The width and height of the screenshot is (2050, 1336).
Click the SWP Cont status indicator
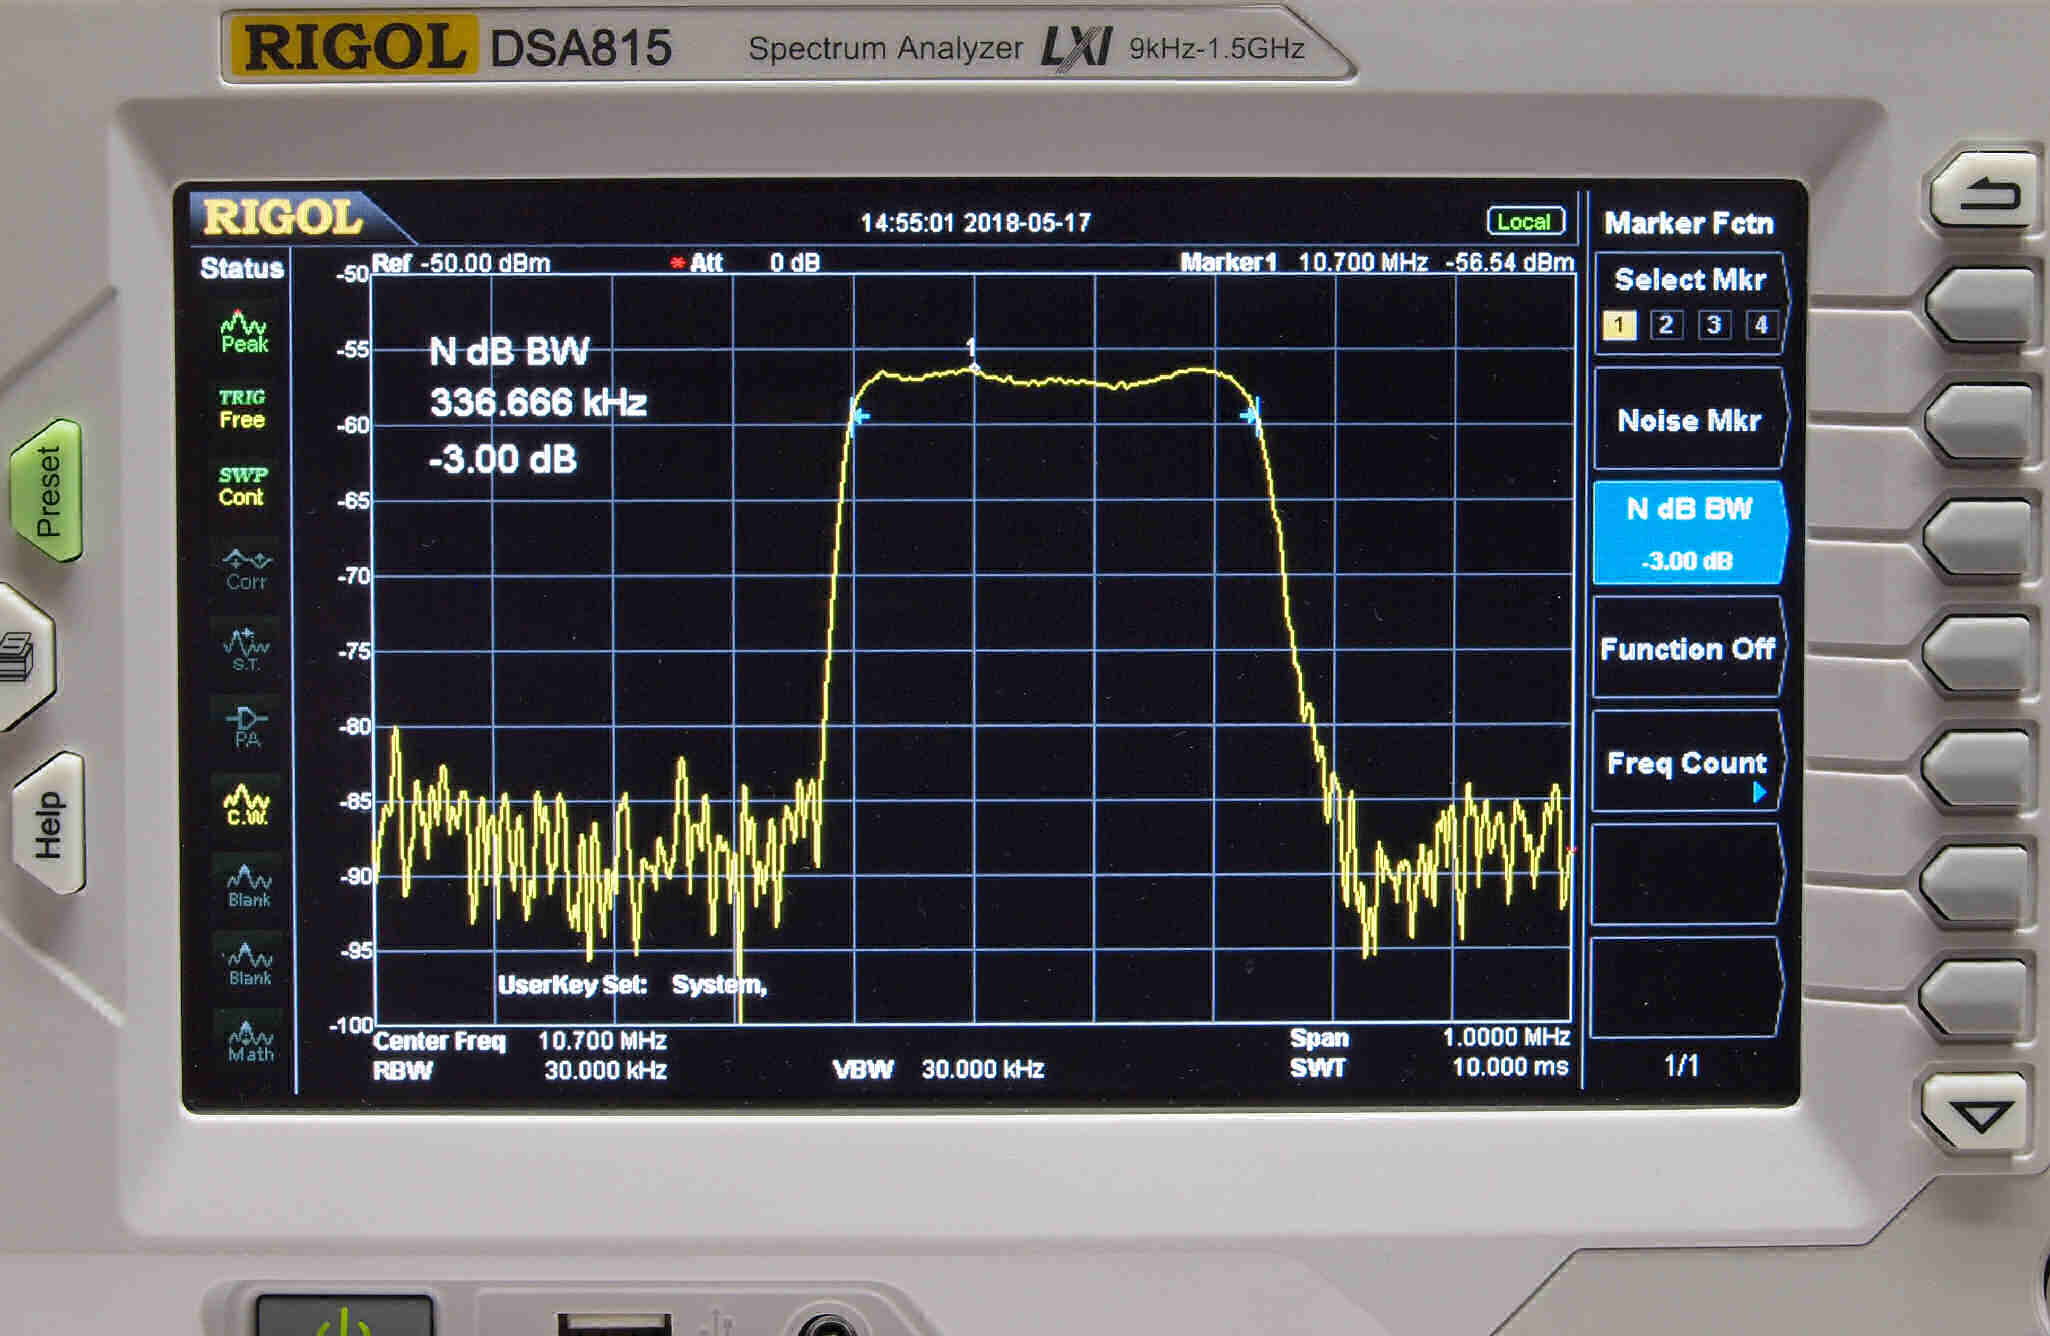(x=242, y=486)
